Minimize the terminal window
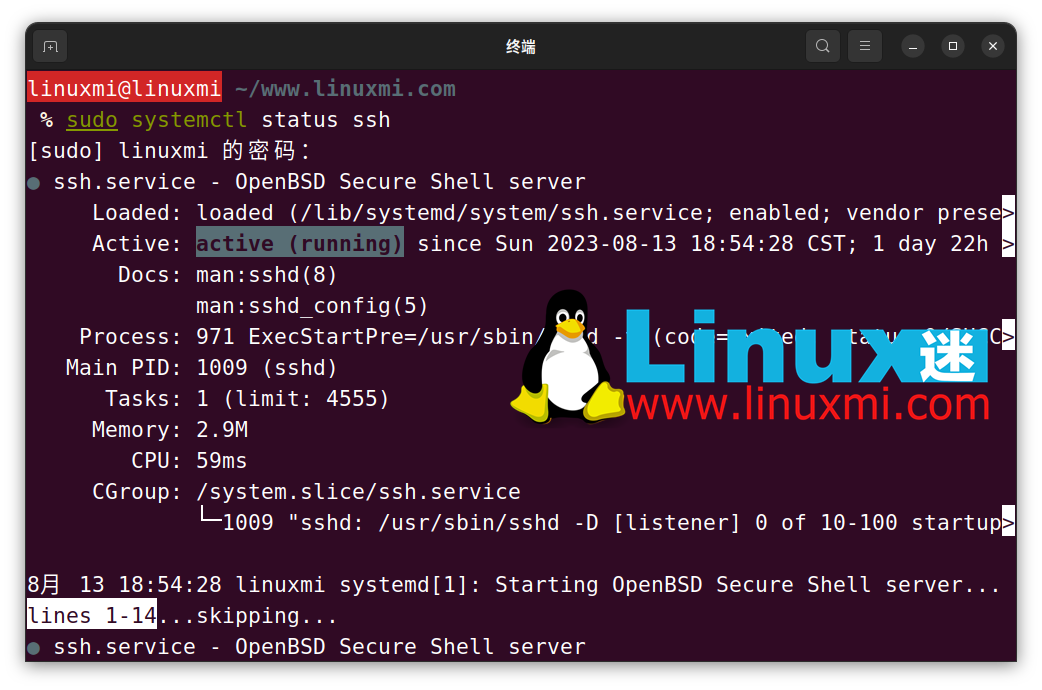 913,47
